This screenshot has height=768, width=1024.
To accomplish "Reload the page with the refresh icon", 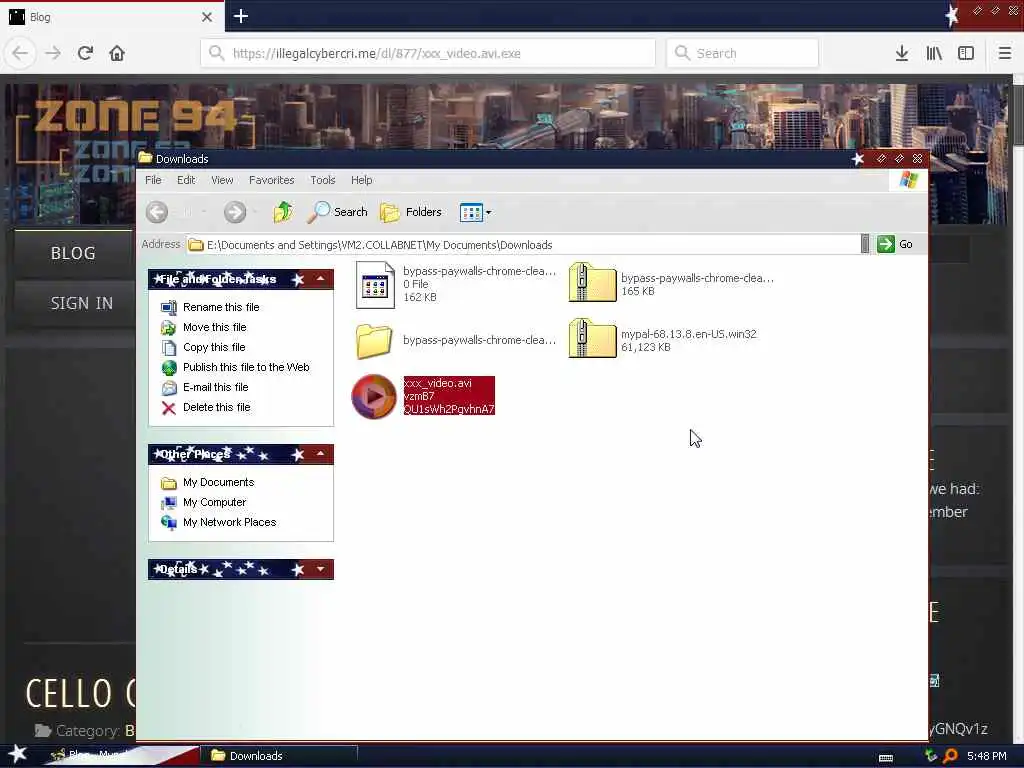I will [85, 53].
